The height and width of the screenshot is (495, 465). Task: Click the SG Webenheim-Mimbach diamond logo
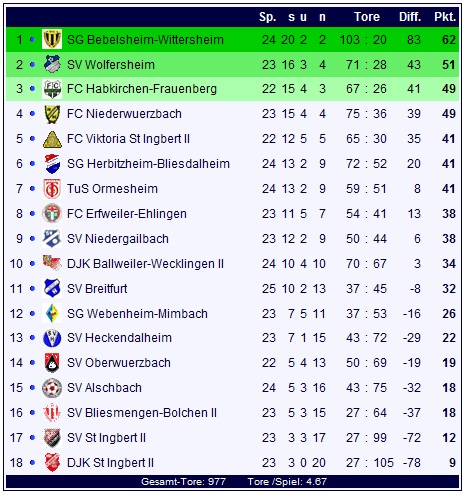click(52, 313)
